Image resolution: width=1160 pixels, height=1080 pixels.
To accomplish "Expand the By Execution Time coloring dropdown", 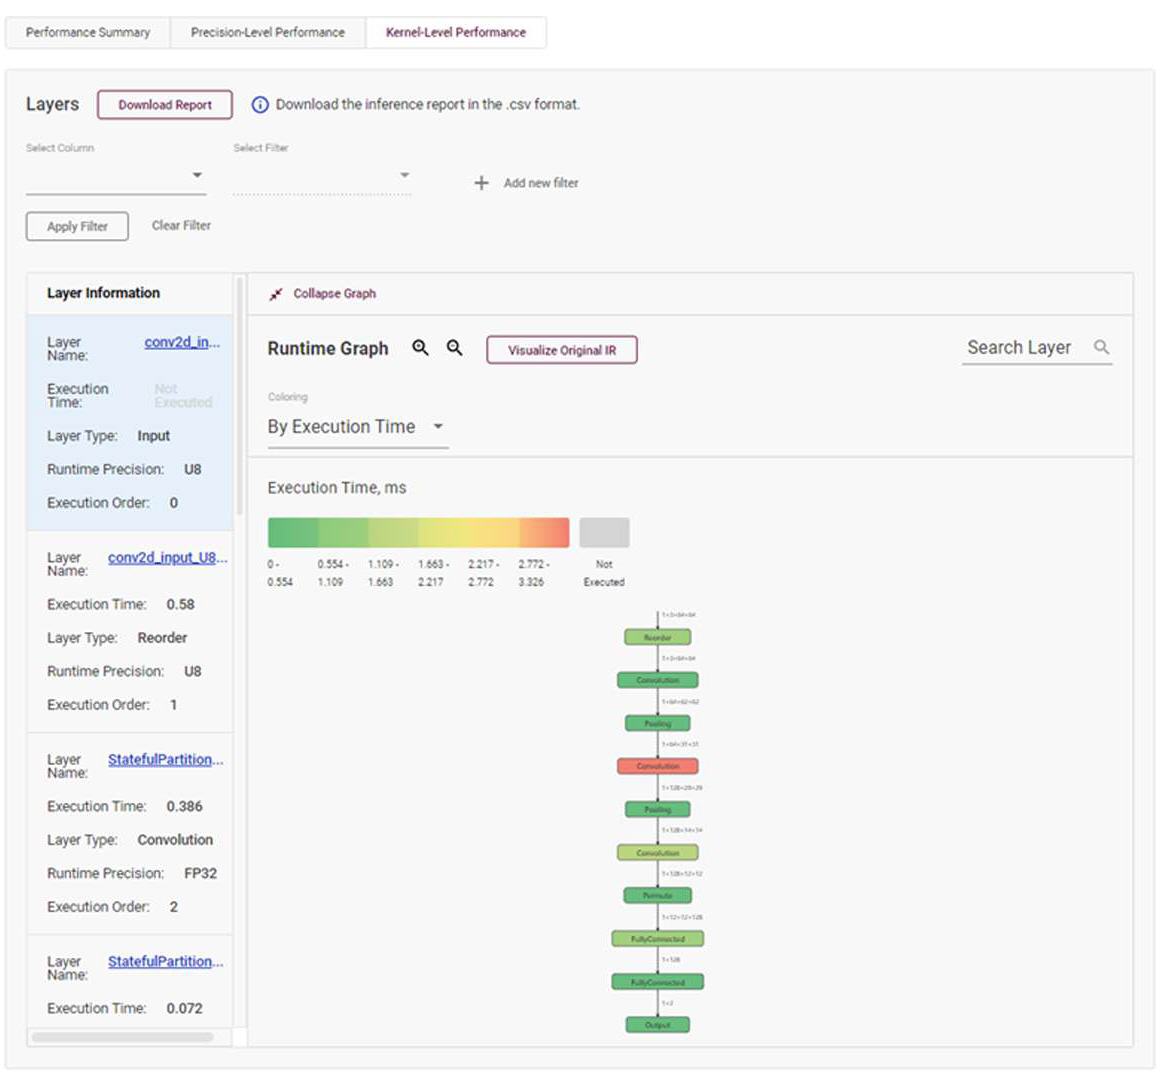I will 356,427.
